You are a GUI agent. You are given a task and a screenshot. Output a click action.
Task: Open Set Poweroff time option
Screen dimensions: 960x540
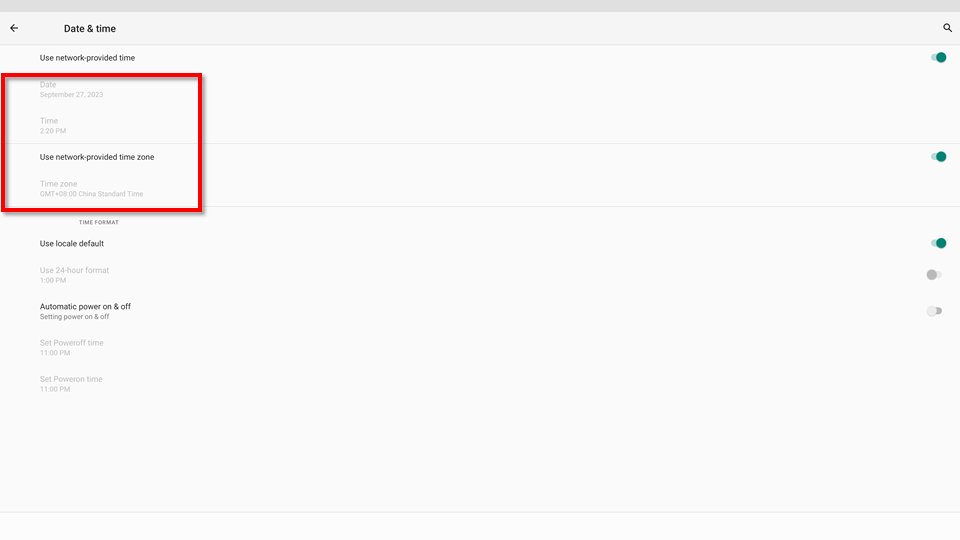click(x=71, y=347)
